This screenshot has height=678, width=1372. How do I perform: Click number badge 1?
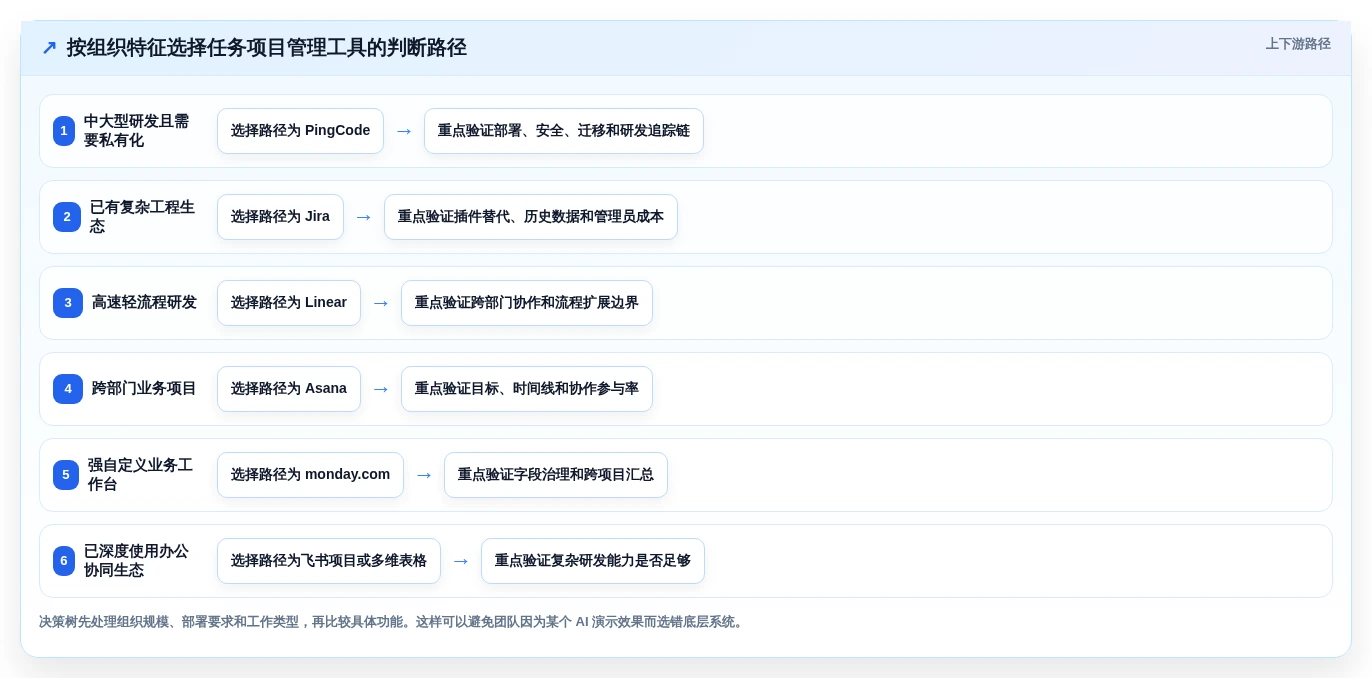pyautogui.click(x=64, y=131)
